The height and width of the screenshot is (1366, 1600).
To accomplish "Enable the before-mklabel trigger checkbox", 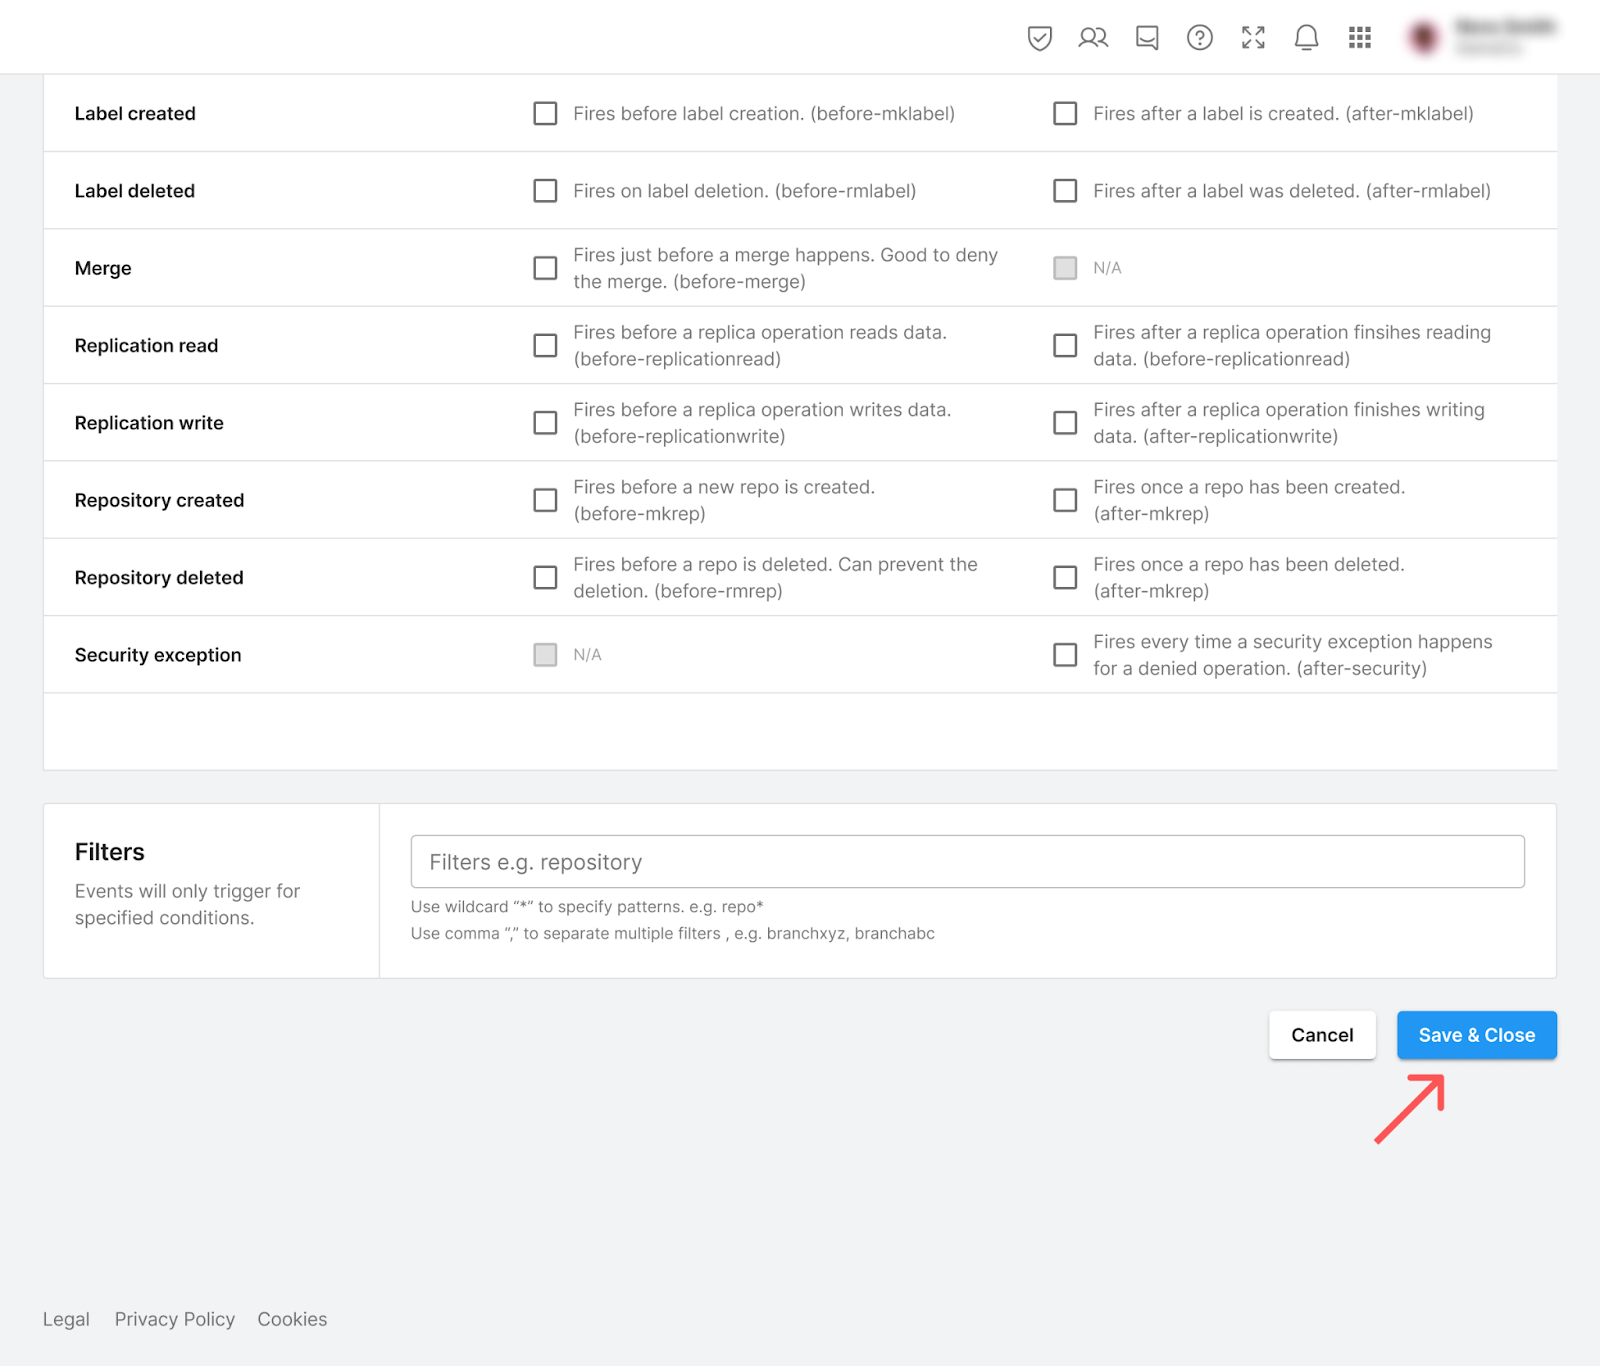I will click(545, 113).
